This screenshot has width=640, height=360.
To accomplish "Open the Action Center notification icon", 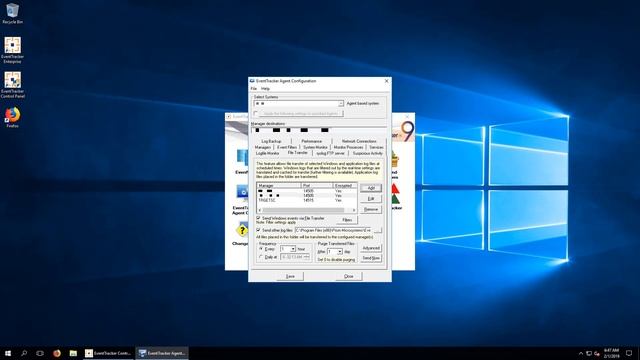I will [x=629, y=353].
